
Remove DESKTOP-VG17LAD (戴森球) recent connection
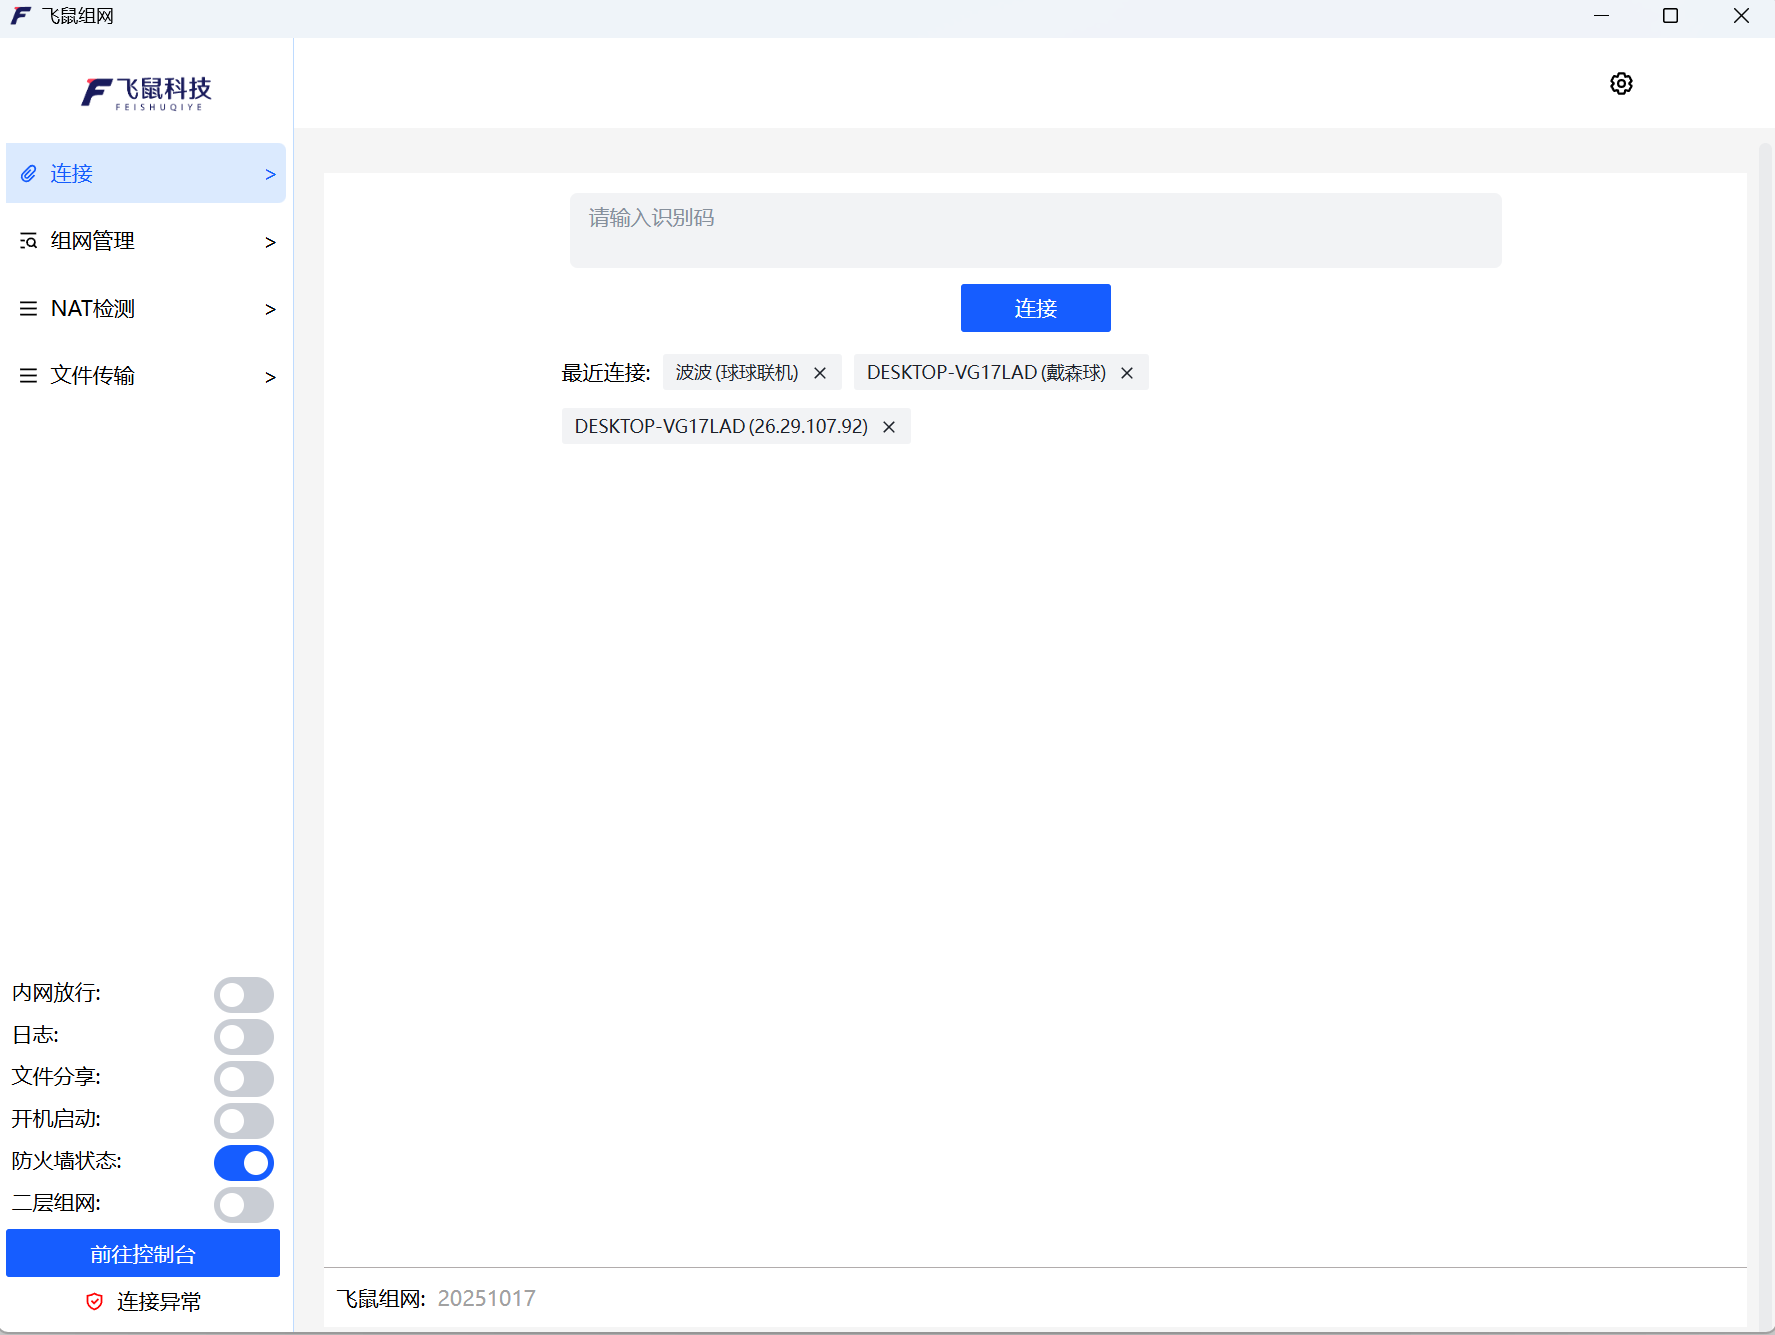[x=1127, y=373]
